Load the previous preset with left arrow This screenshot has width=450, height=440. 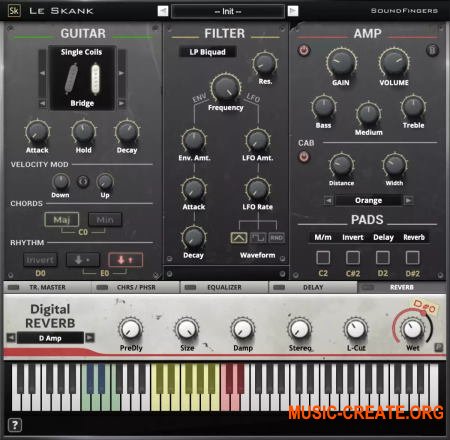pos(163,11)
